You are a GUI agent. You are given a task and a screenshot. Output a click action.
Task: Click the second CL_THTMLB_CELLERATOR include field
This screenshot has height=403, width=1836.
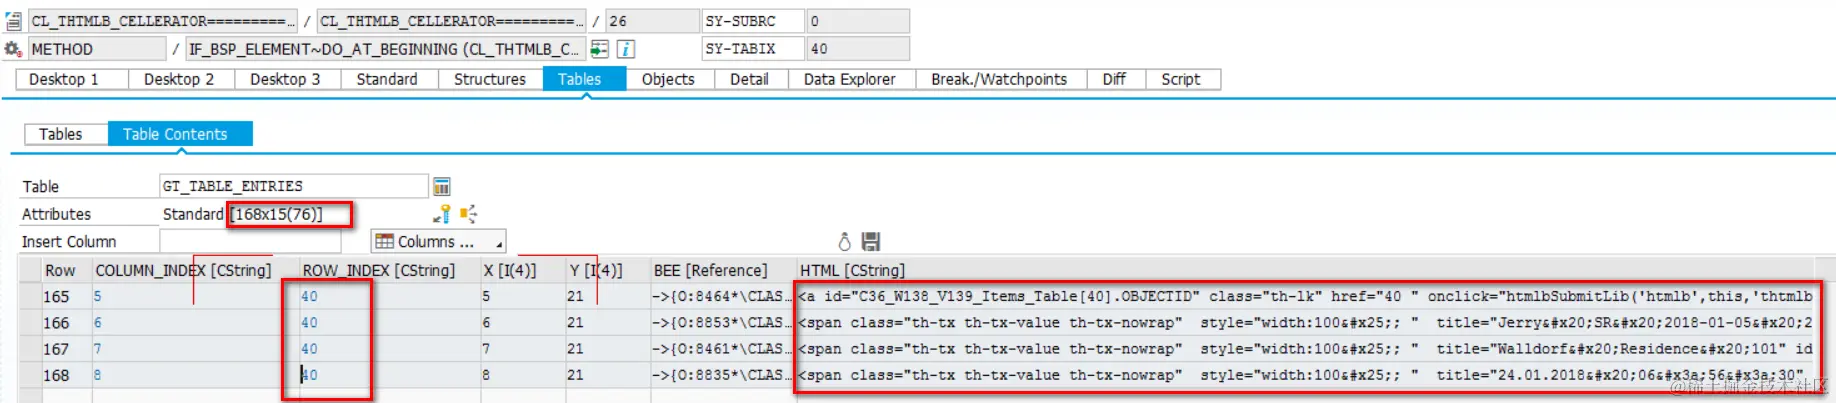pos(451,21)
